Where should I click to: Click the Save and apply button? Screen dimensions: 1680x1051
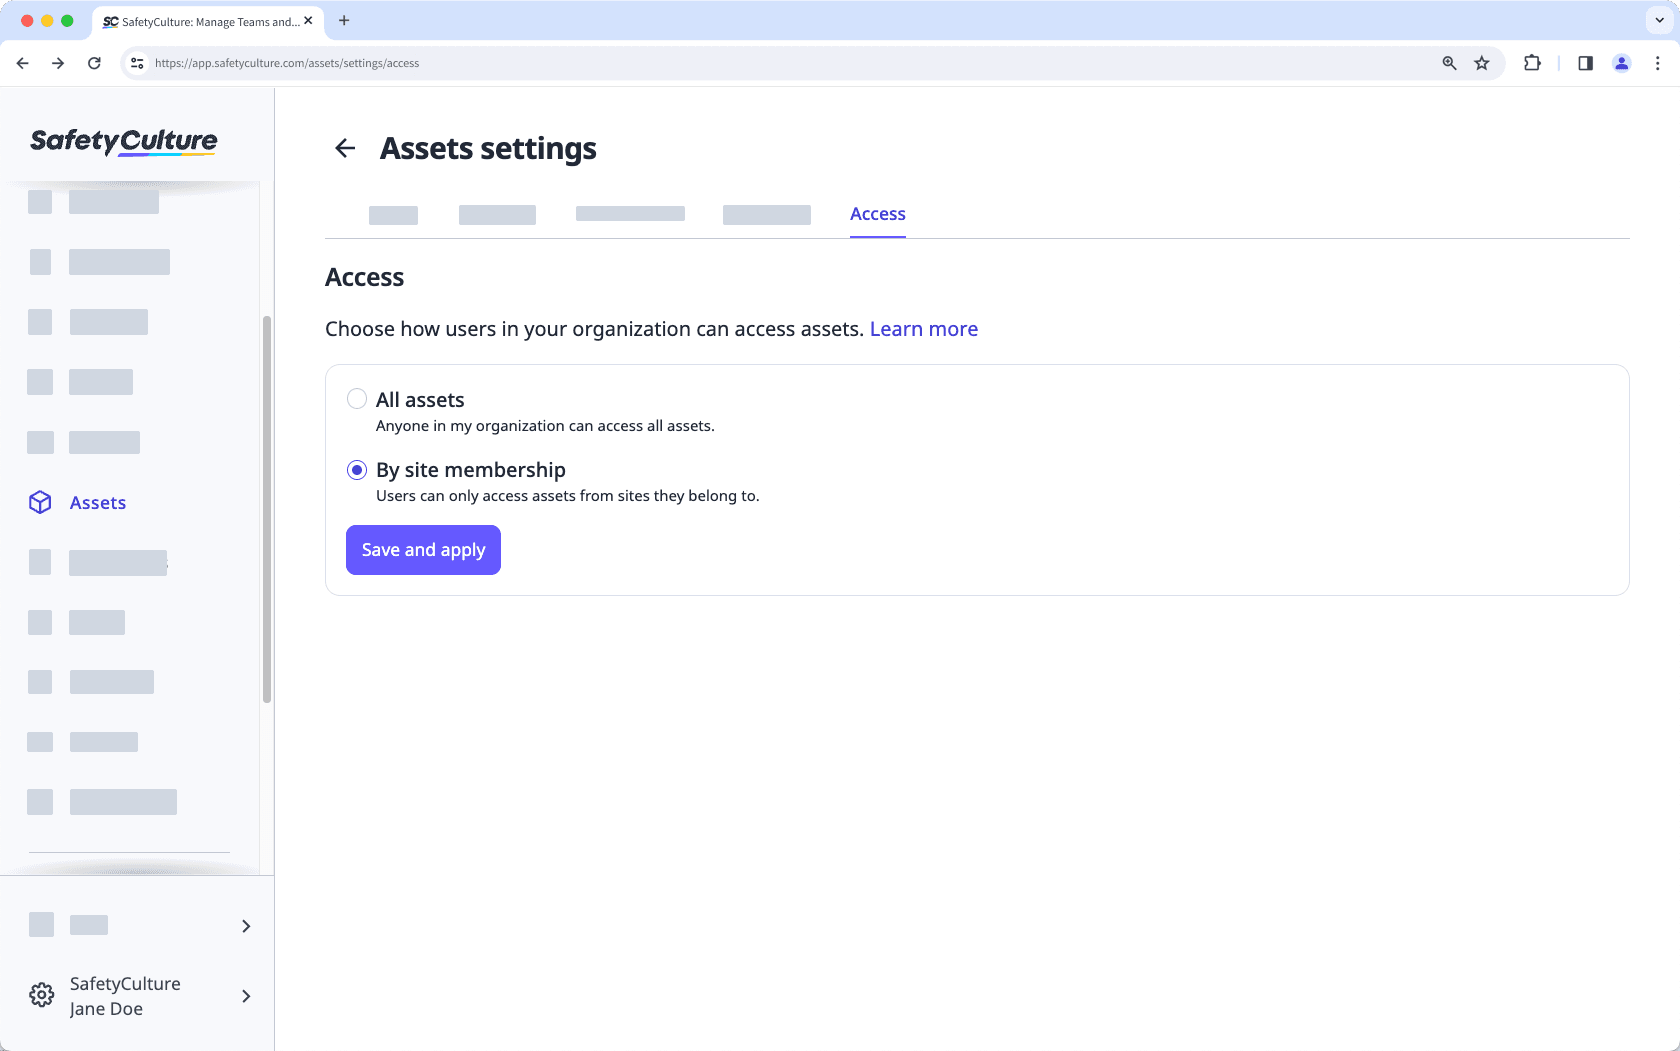click(x=422, y=549)
